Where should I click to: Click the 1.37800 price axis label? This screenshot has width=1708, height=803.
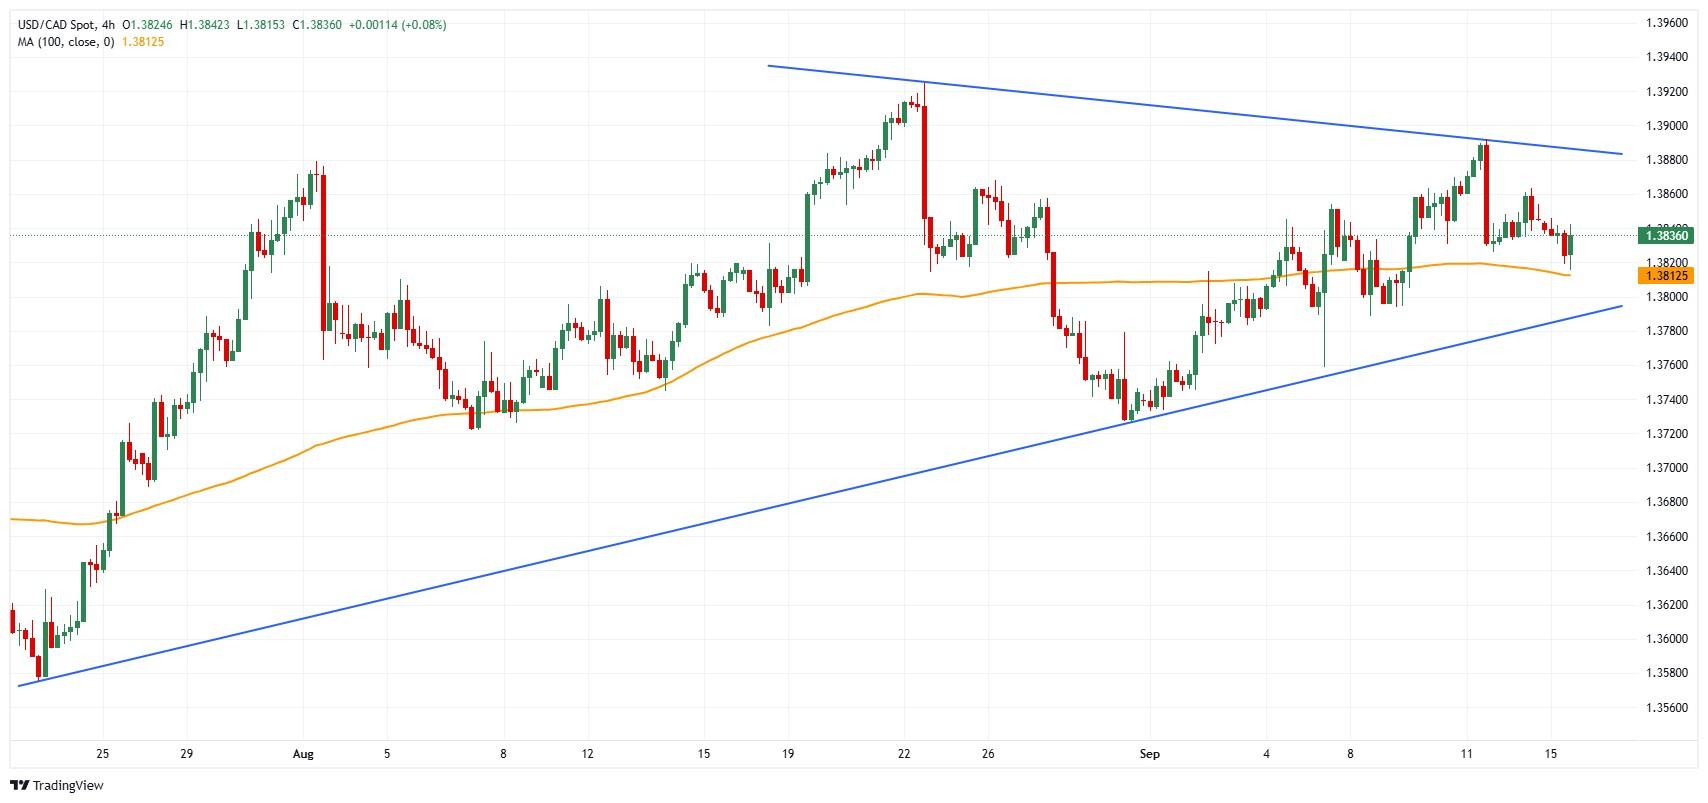pyautogui.click(x=1665, y=330)
